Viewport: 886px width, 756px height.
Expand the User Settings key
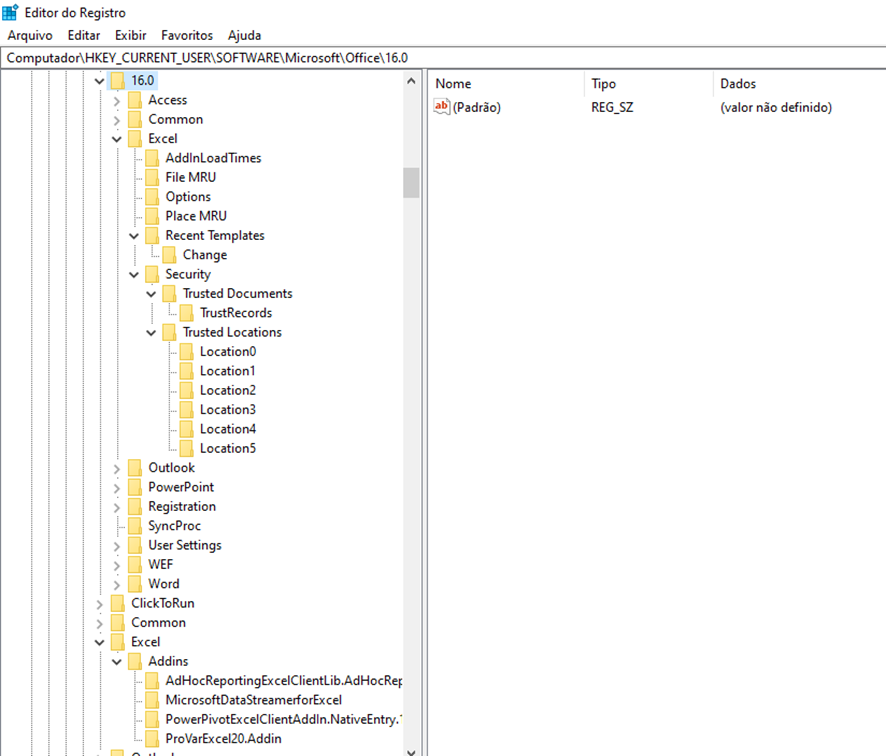[116, 546]
